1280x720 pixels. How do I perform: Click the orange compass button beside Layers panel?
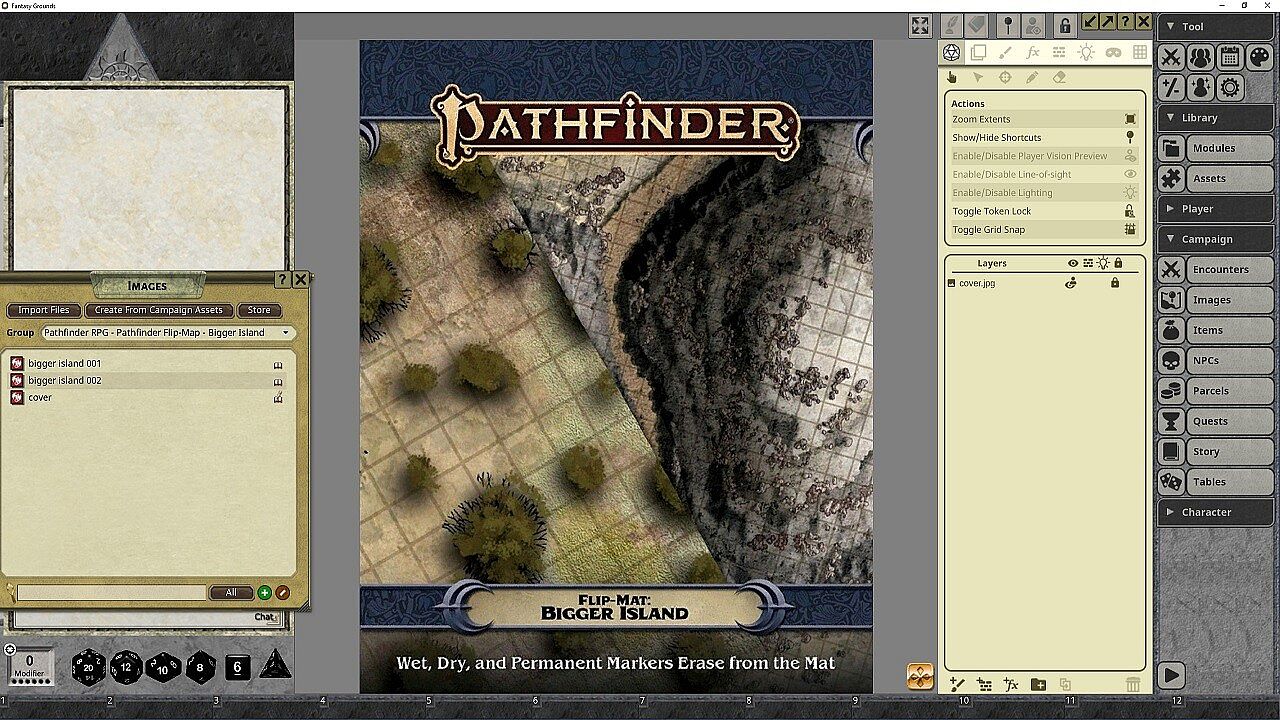coord(920,677)
